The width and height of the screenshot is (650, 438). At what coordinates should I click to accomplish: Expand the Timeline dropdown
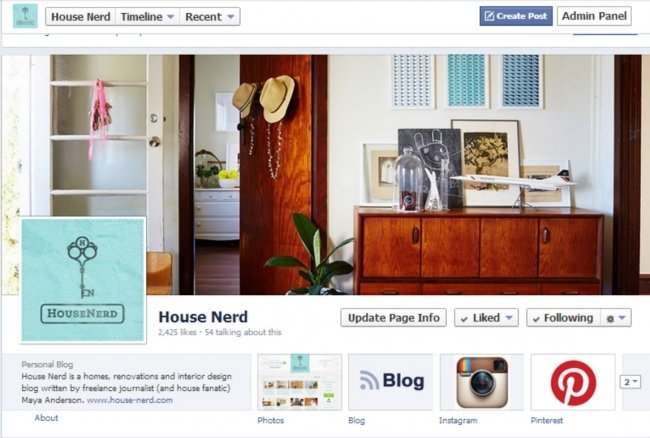tap(147, 17)
